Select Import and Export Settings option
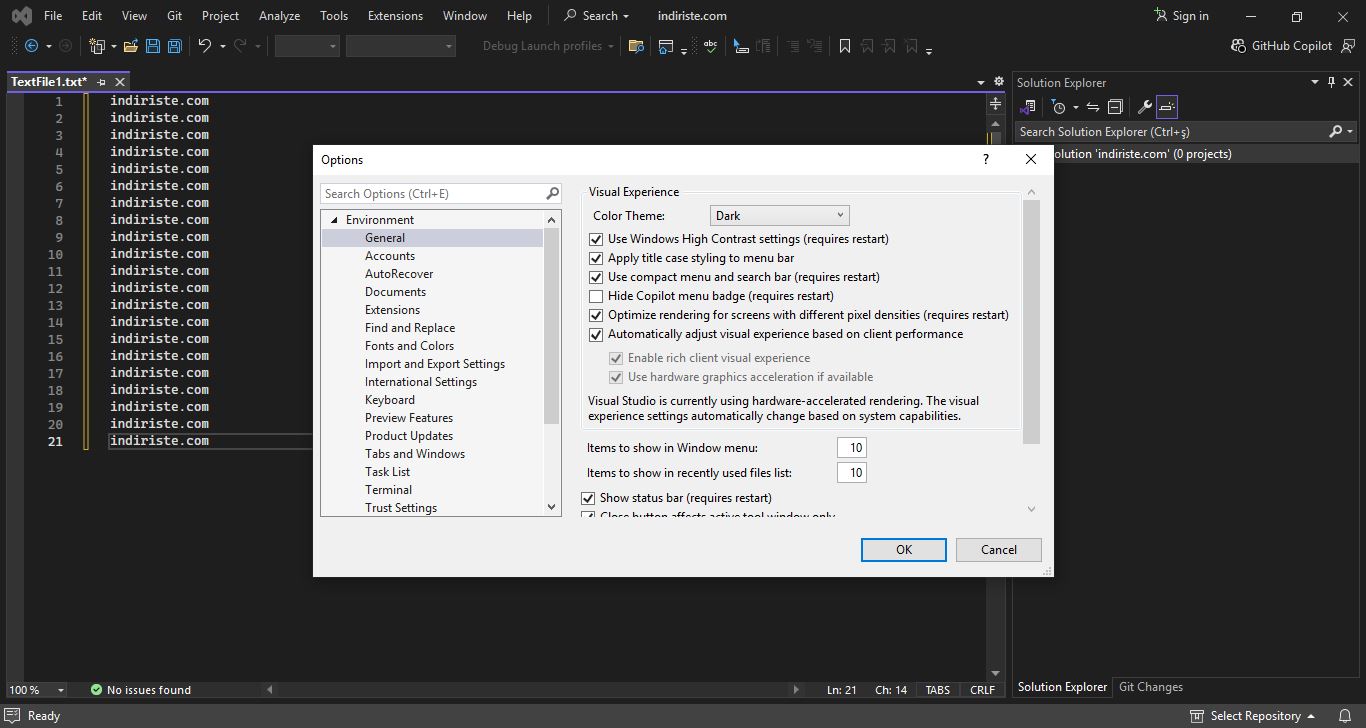Image resolution: width=1366 pixels, height=728 pixels. pos(435,364)
